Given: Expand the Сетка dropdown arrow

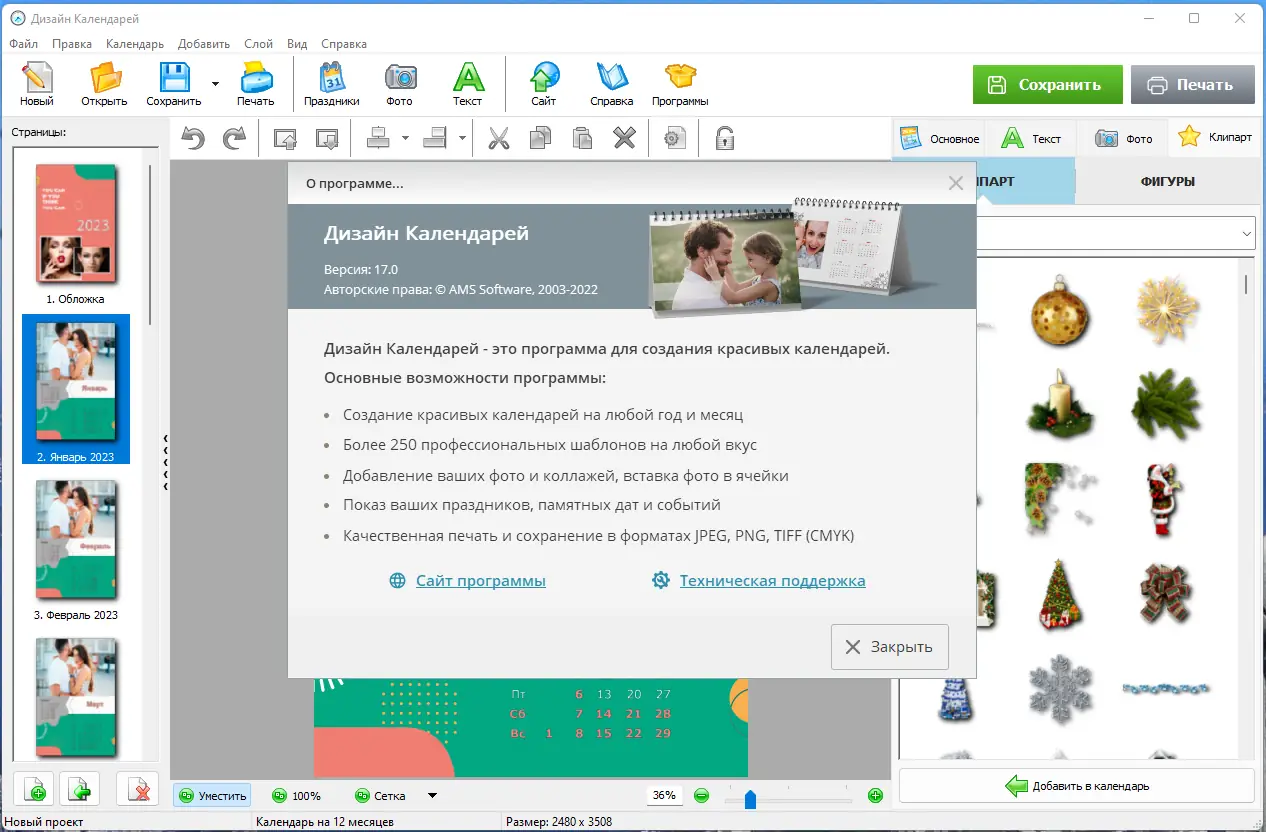Looking at the screenshot, I should click(x=432, y=796).
